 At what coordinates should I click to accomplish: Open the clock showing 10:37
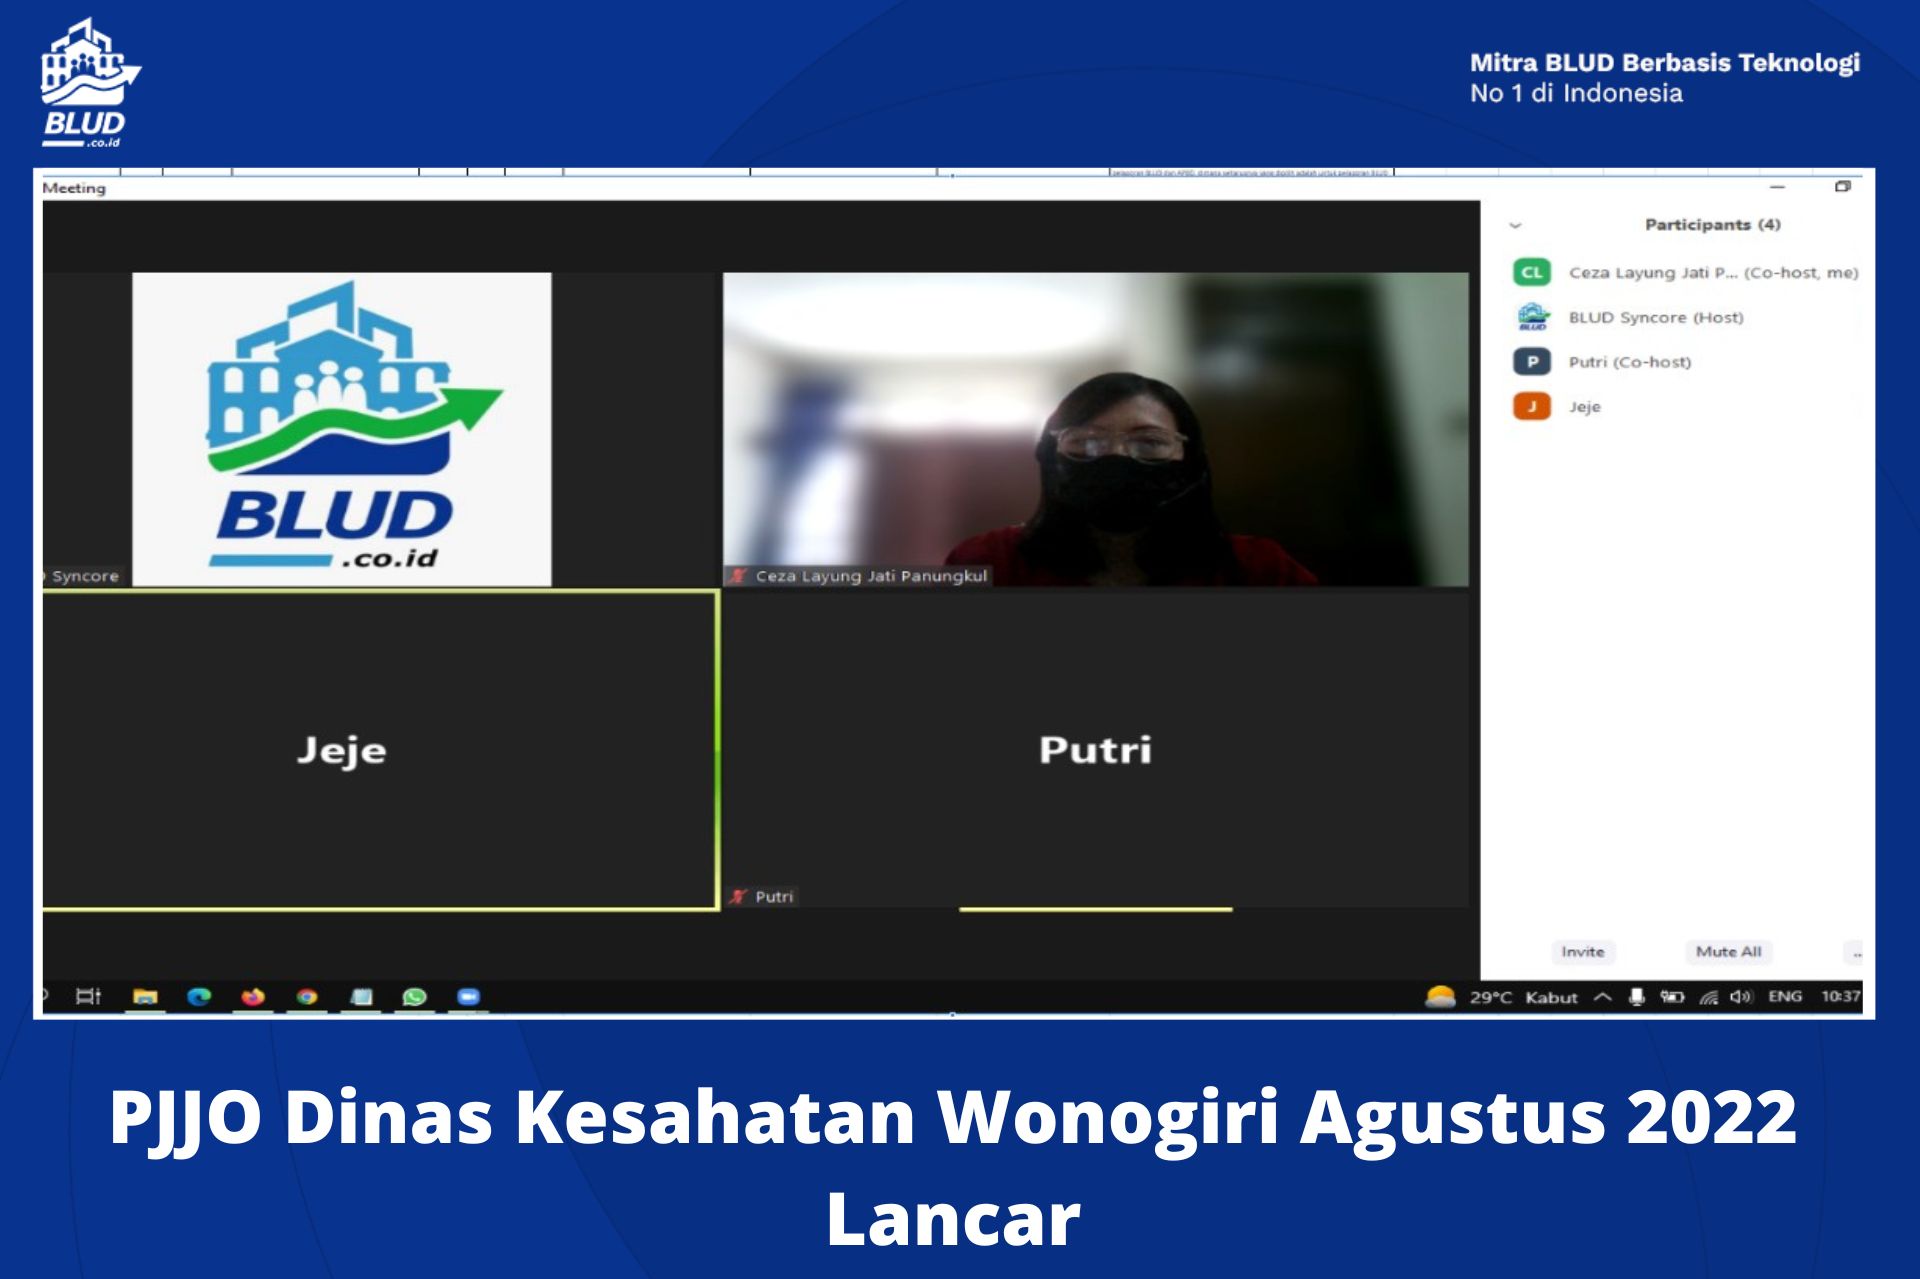[x=1840, y=996]
